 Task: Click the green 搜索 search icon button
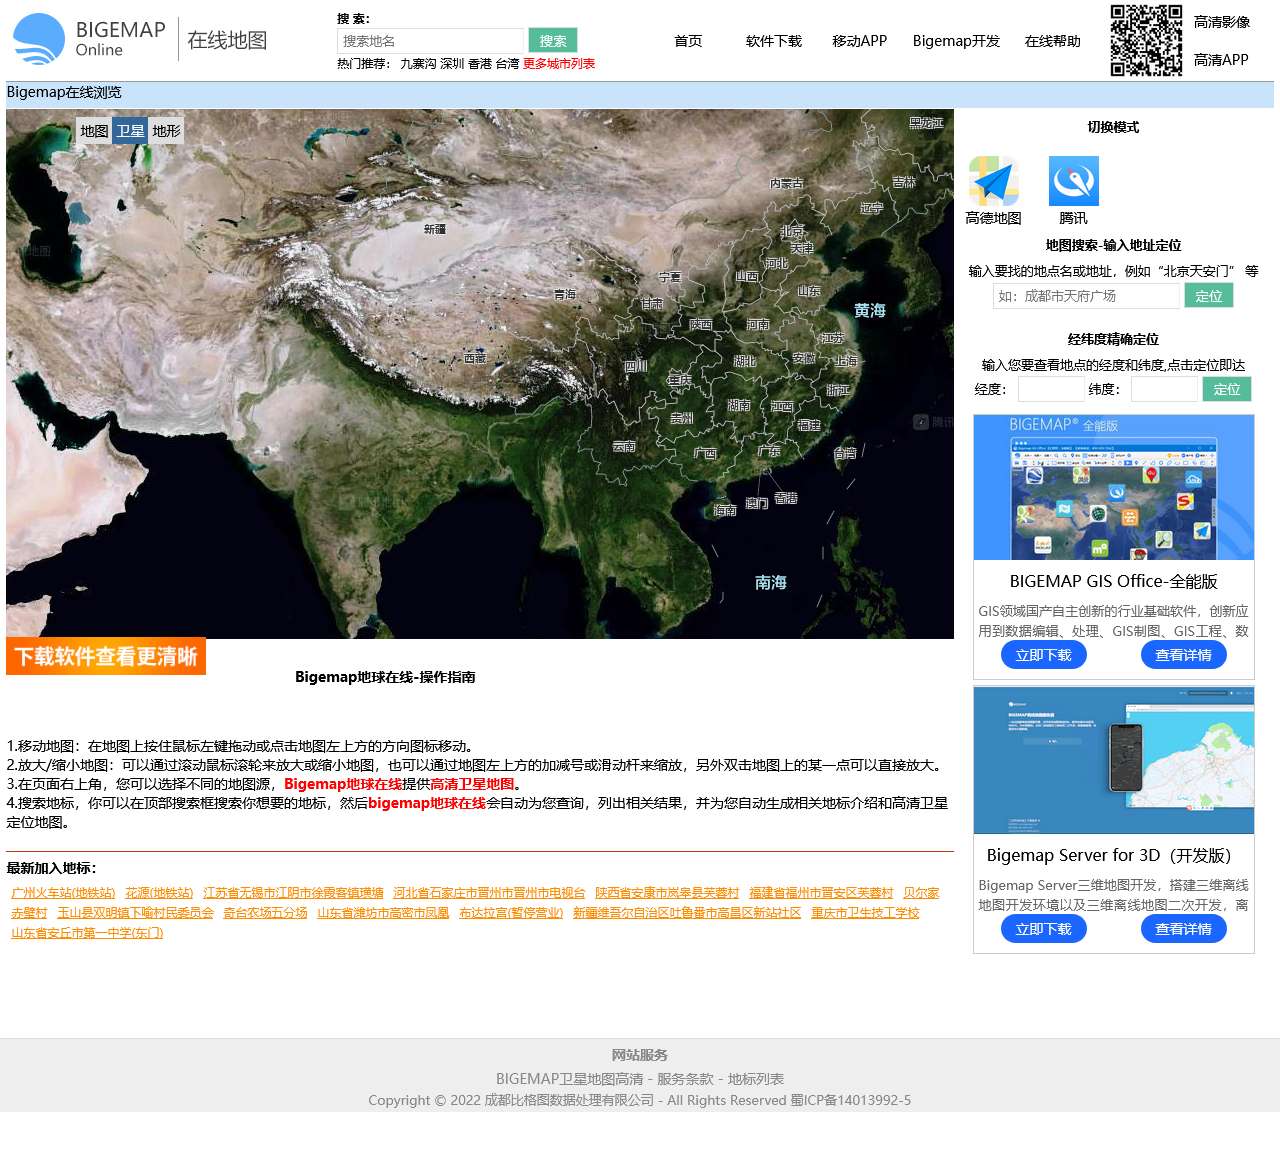[552, 39]
